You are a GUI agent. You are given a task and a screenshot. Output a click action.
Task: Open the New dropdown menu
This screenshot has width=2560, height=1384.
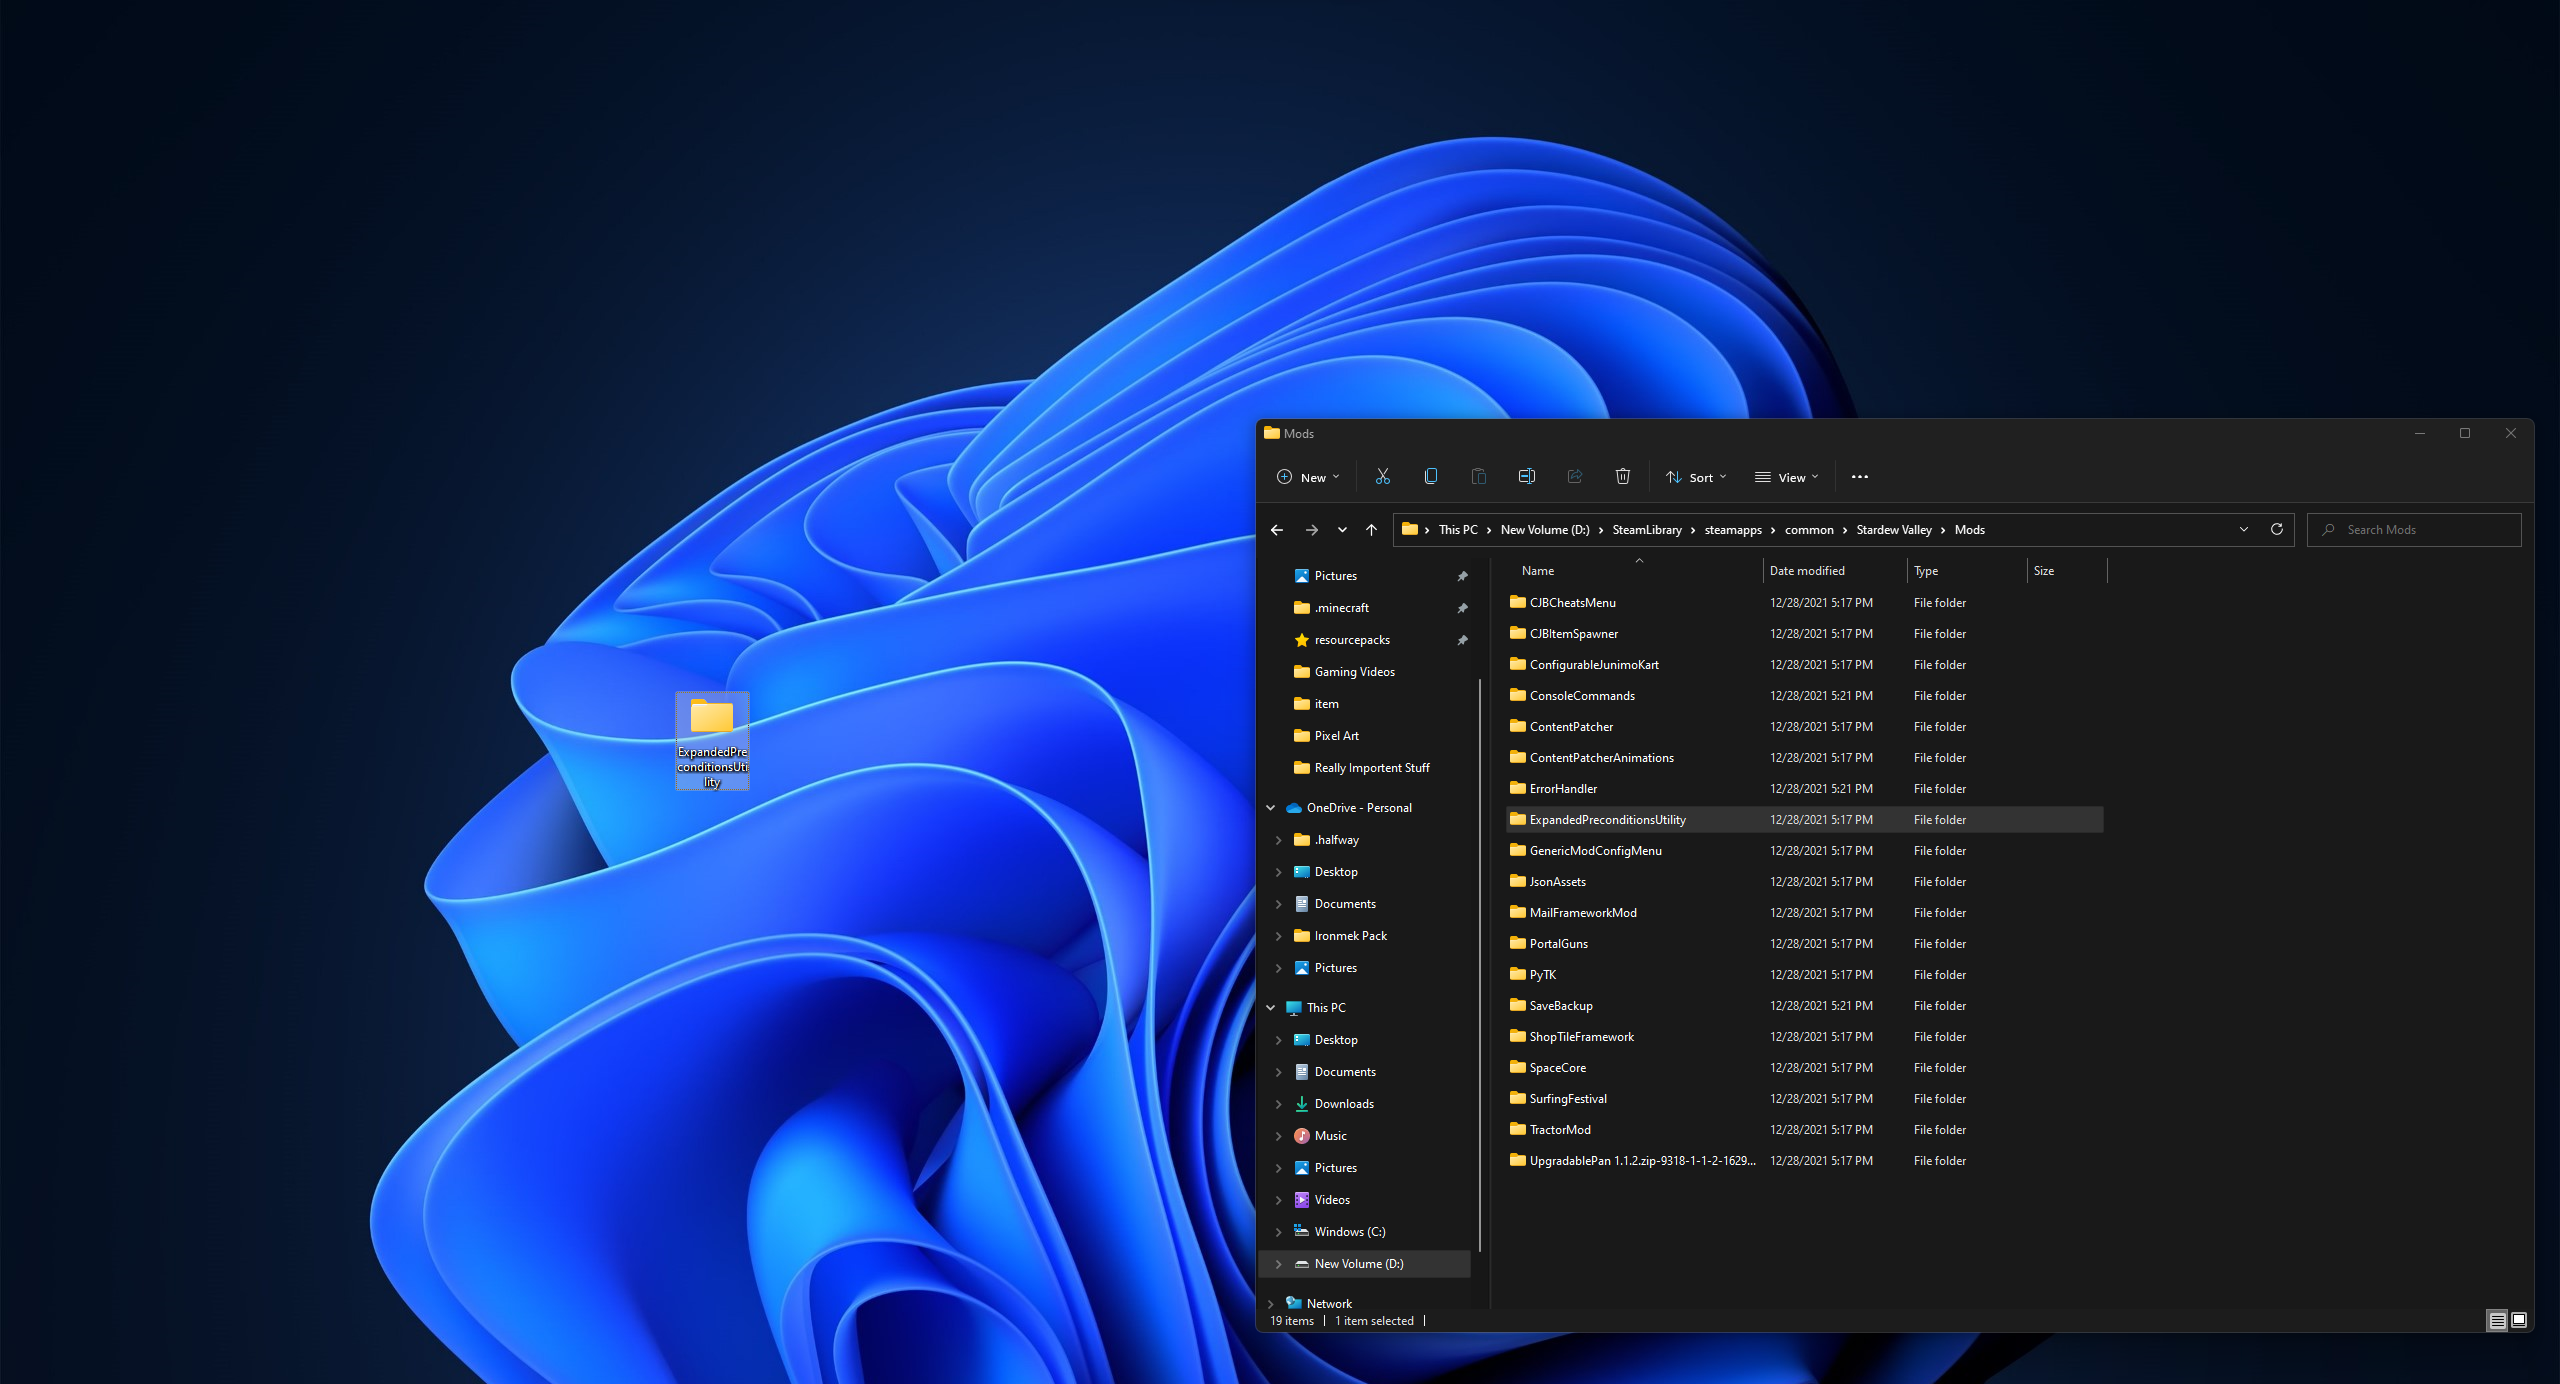coord(1307,477)
